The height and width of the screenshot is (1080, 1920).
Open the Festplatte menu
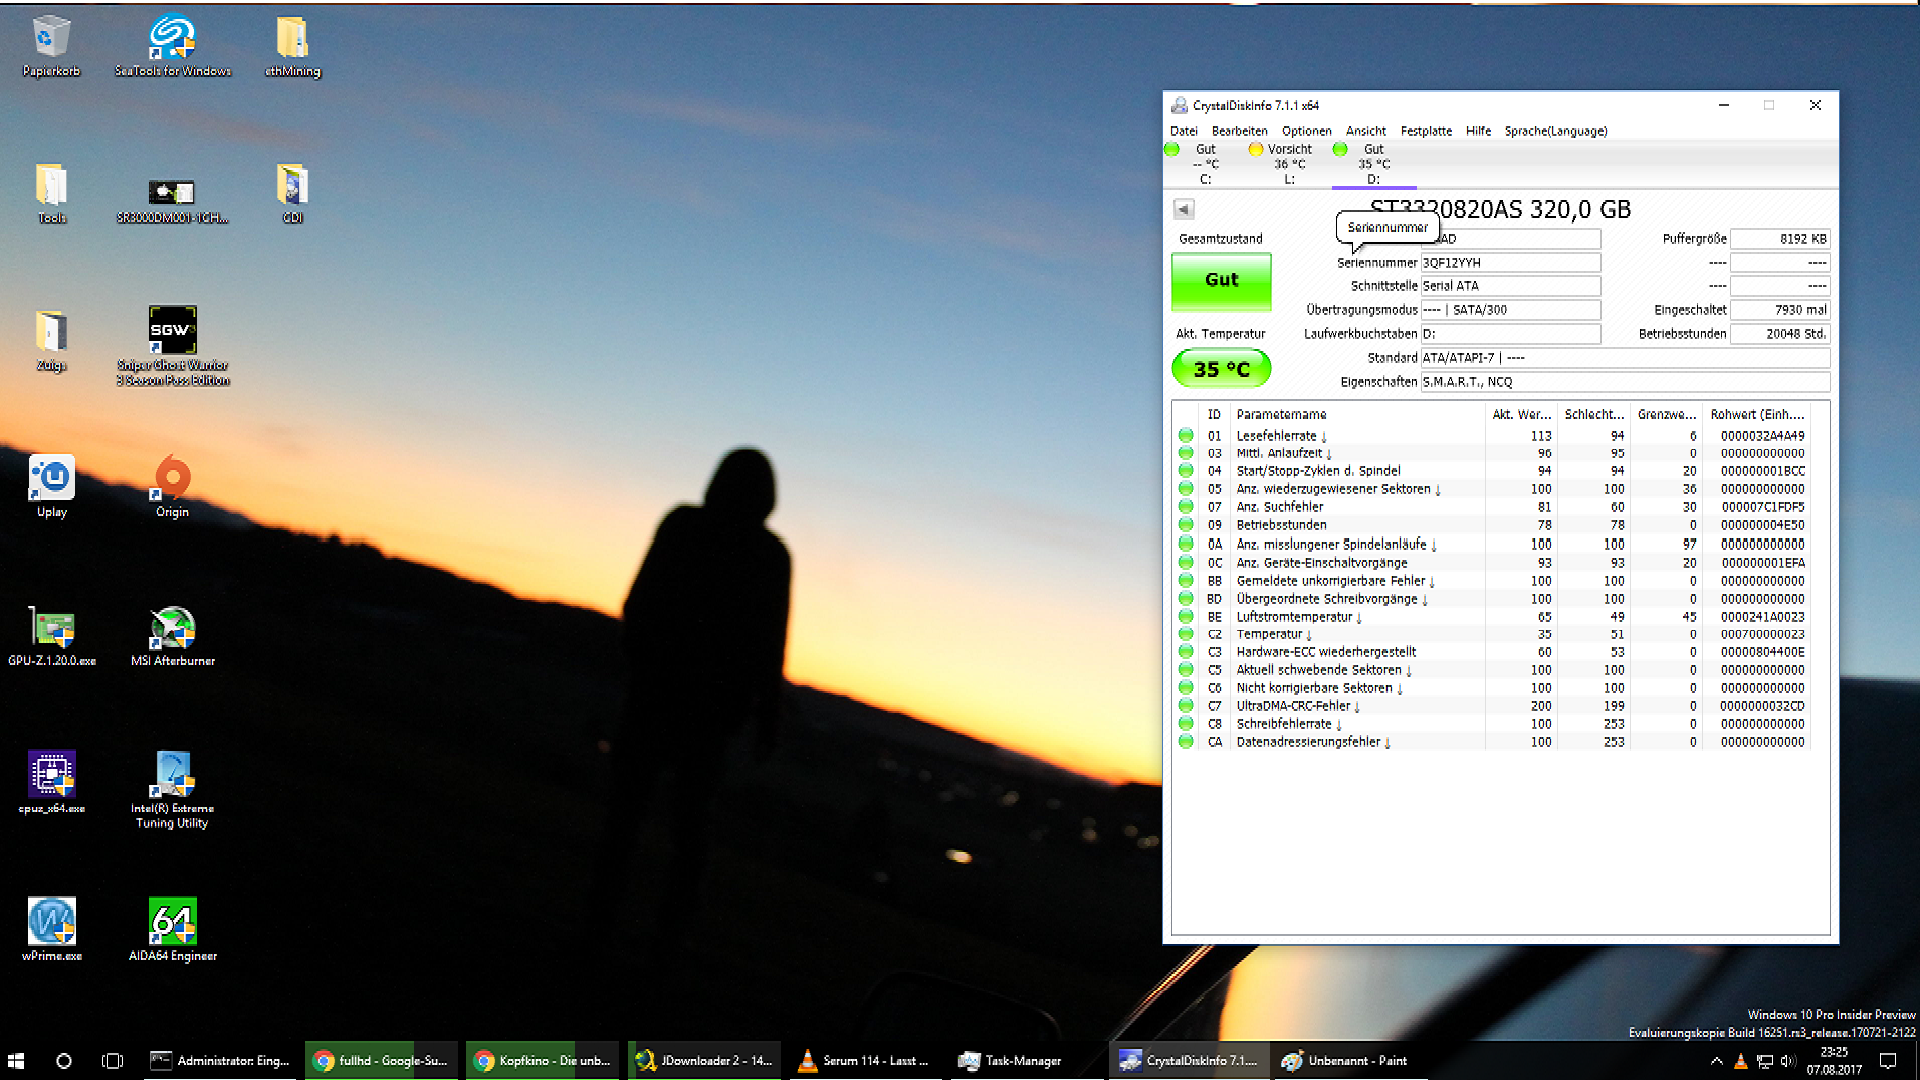[x=1425, y=131]
